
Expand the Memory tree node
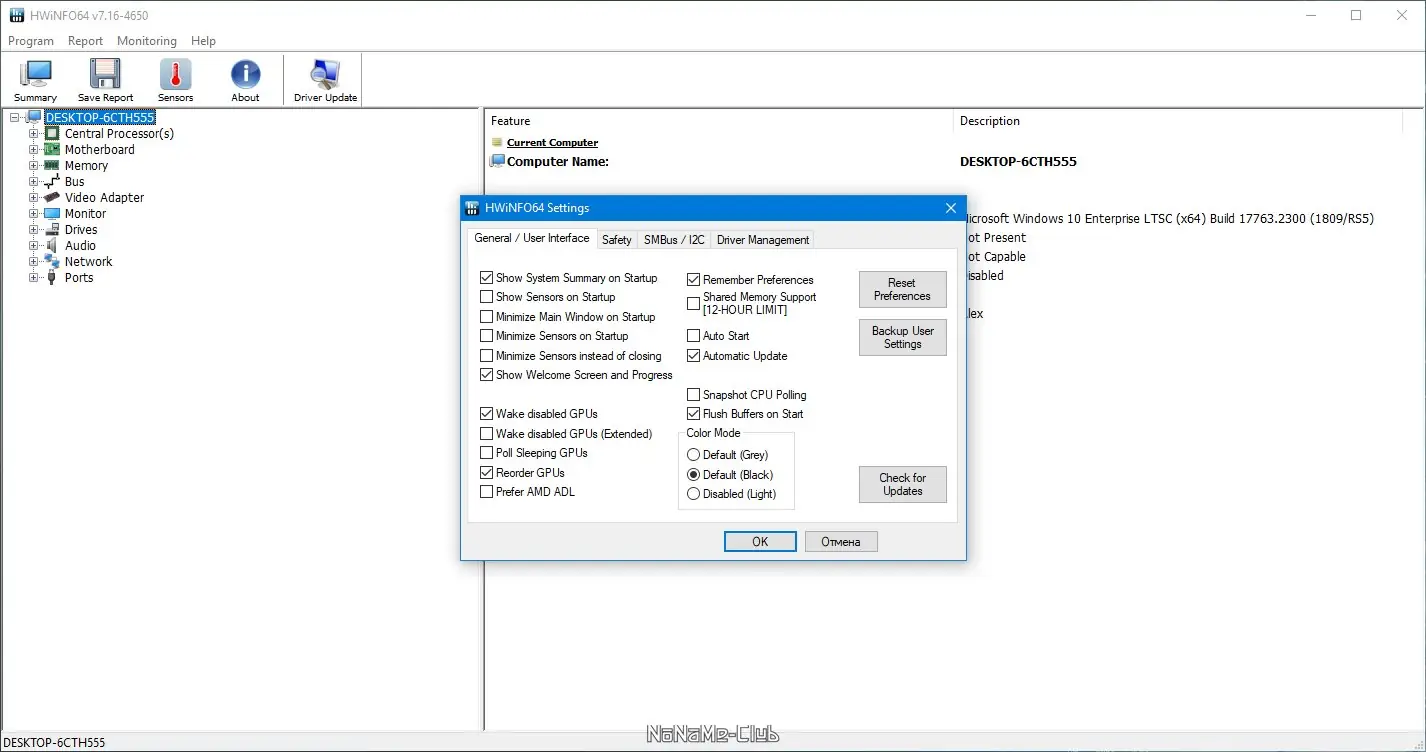click(34, 166)
